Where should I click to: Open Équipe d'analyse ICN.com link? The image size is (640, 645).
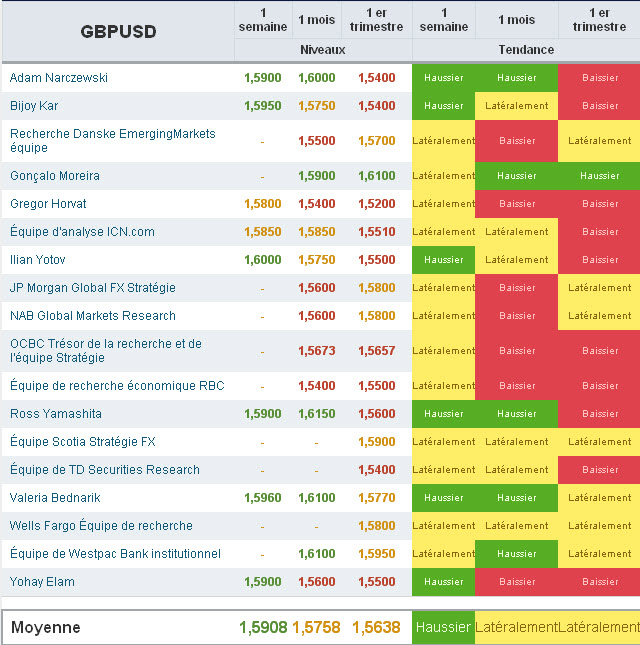coord(82,232)
